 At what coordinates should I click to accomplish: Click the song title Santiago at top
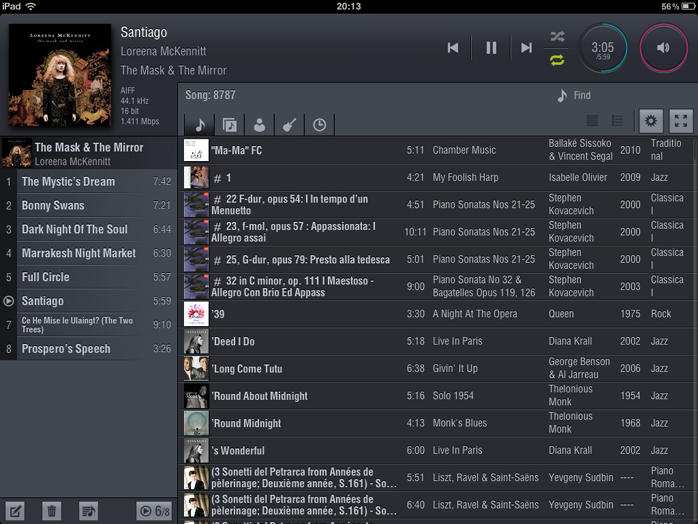tap(144, 32)
